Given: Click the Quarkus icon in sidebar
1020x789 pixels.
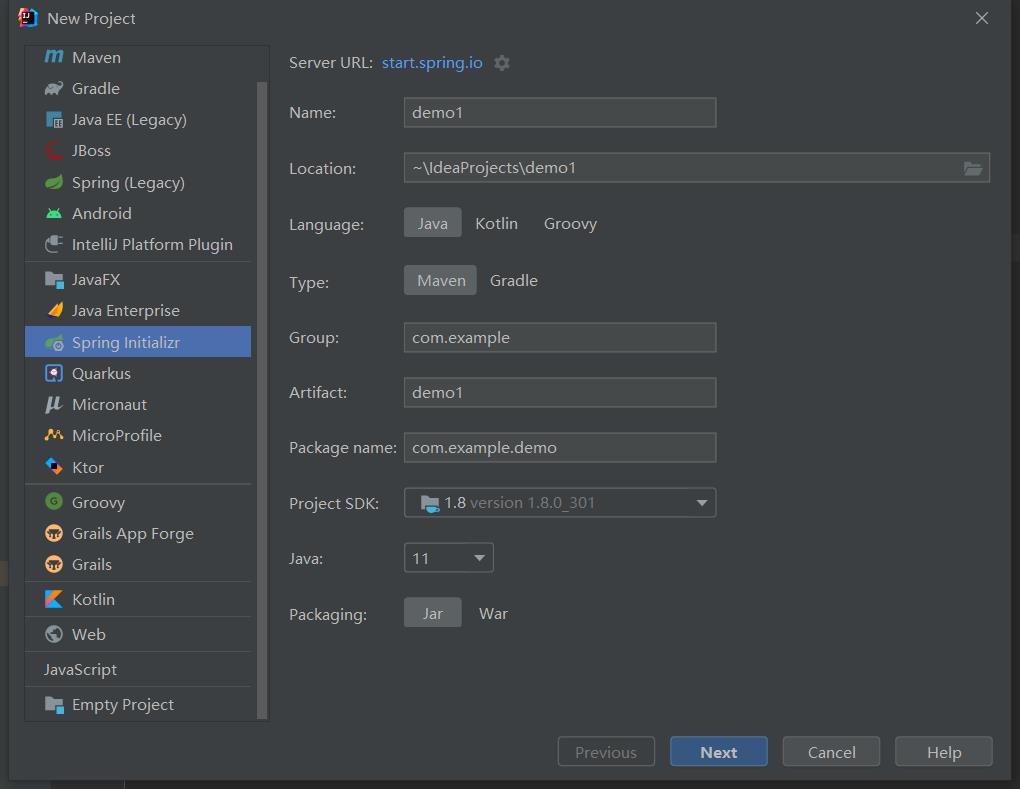Looking at the screenshot, I should 54,373.
